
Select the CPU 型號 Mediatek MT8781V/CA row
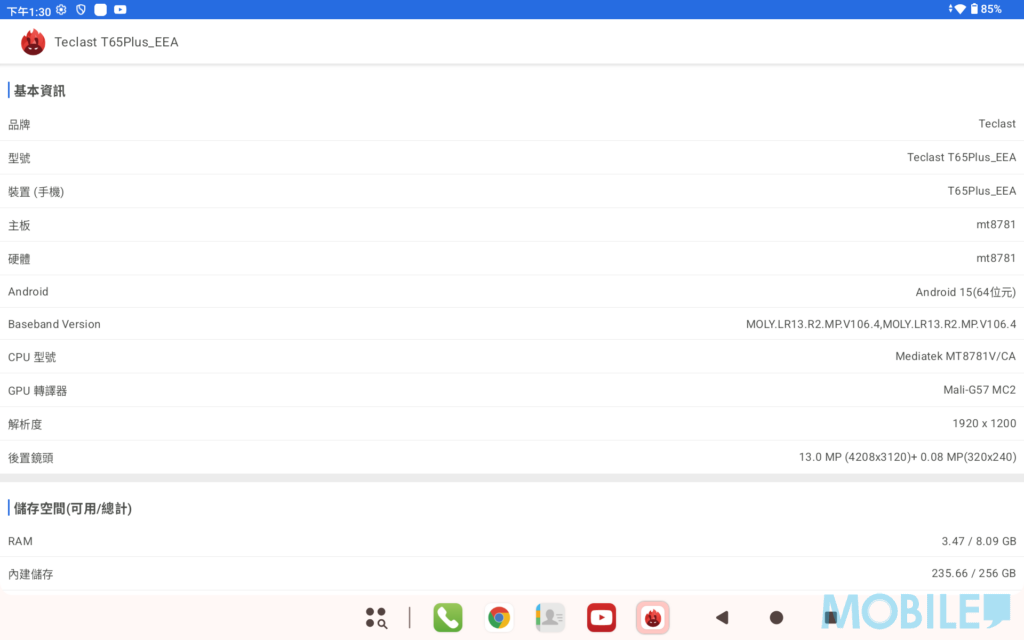(x=512, y=357)
